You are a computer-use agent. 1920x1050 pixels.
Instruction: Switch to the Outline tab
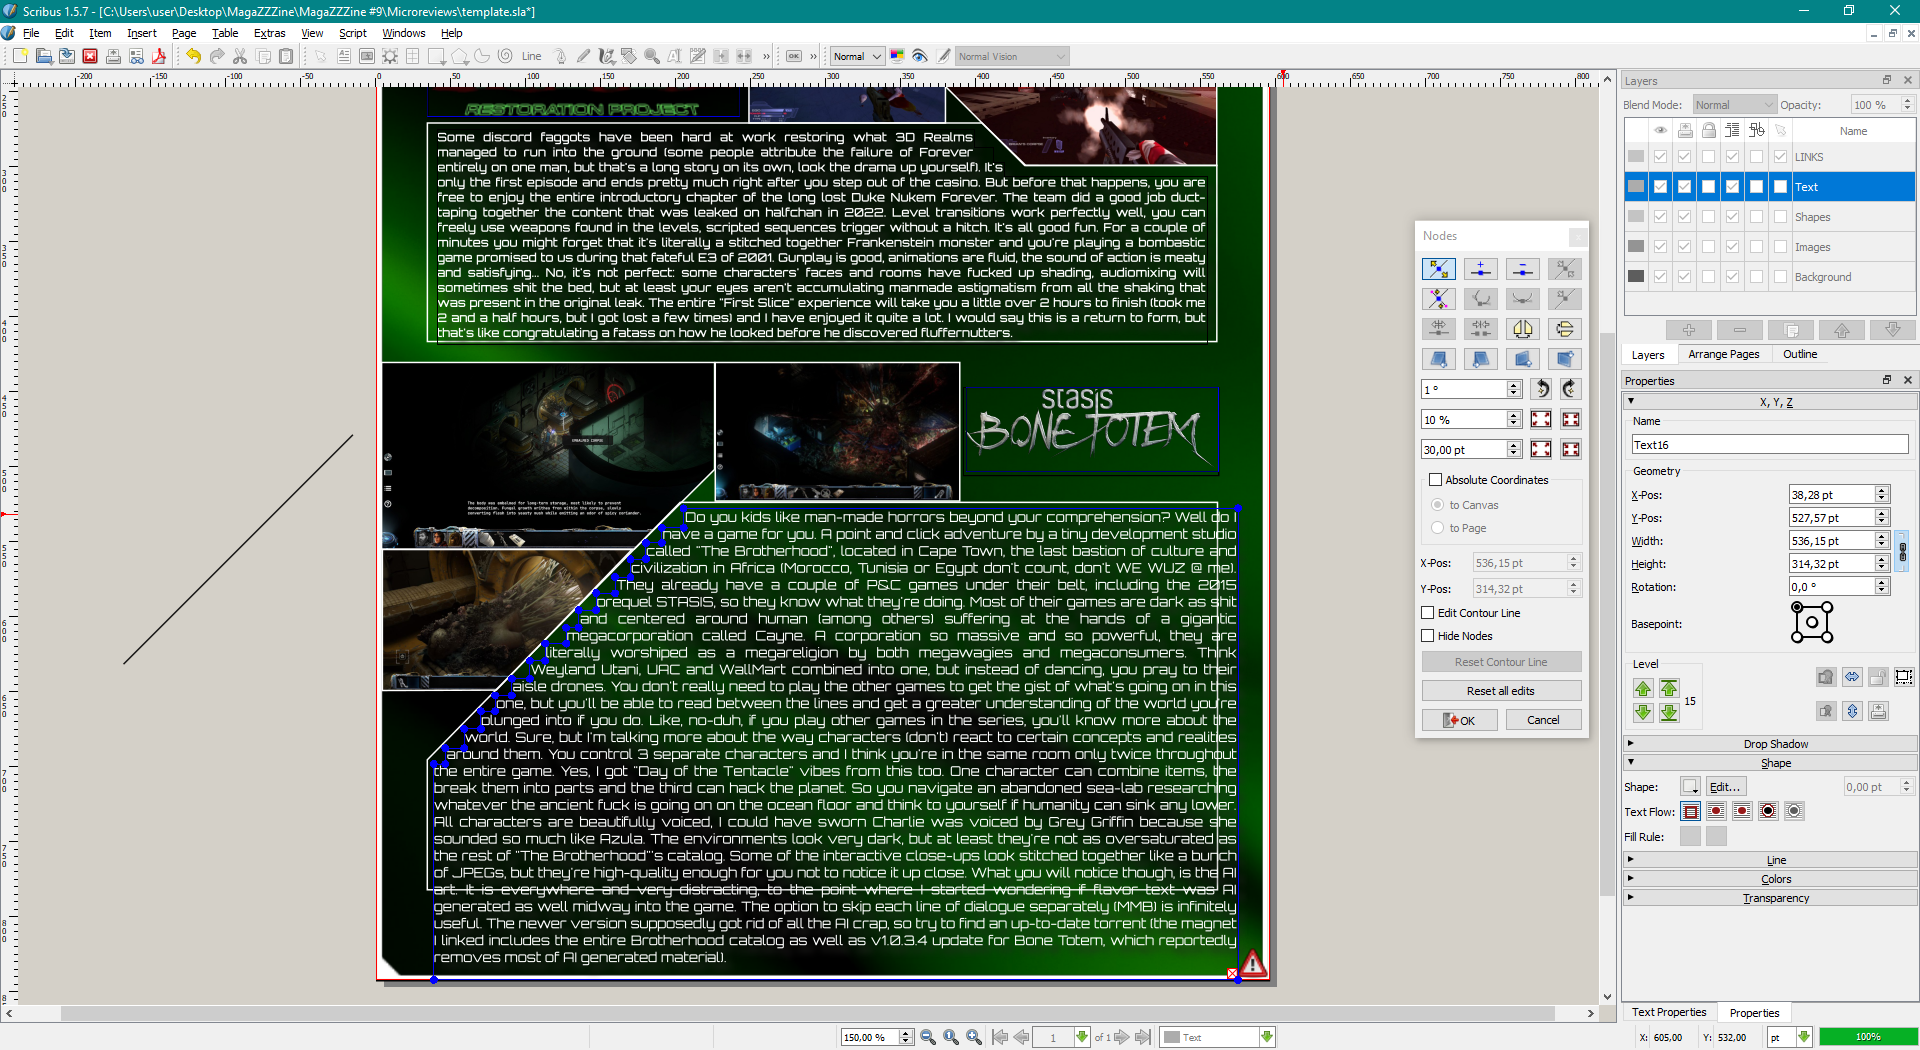pyautogui.click(x=1800, y=354)
